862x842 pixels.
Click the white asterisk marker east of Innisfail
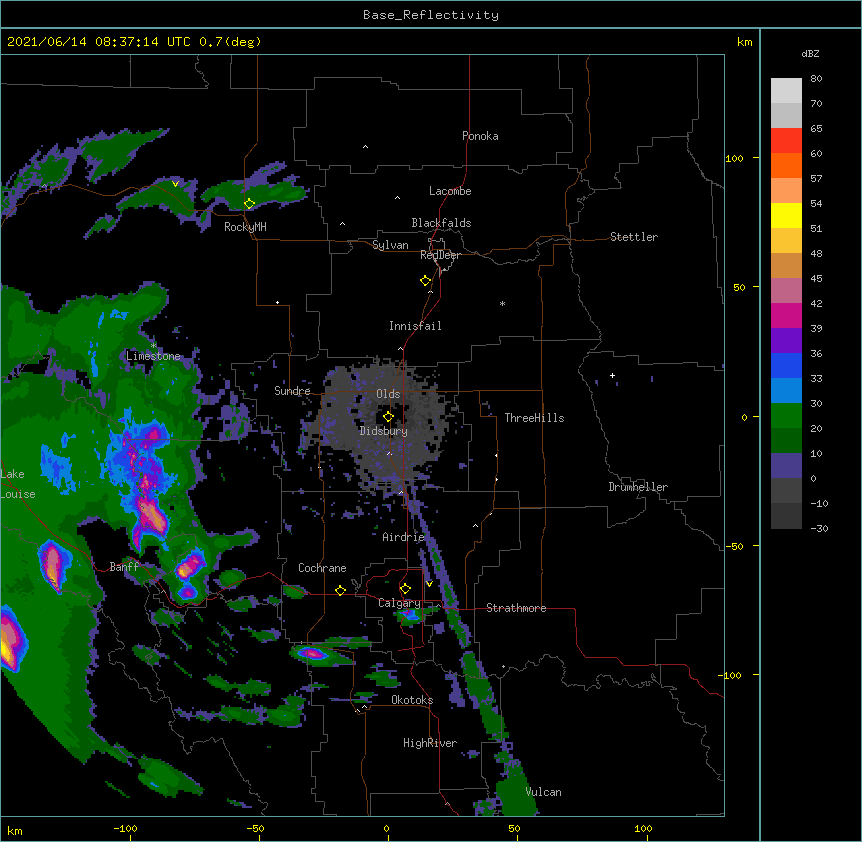(502, 303)
